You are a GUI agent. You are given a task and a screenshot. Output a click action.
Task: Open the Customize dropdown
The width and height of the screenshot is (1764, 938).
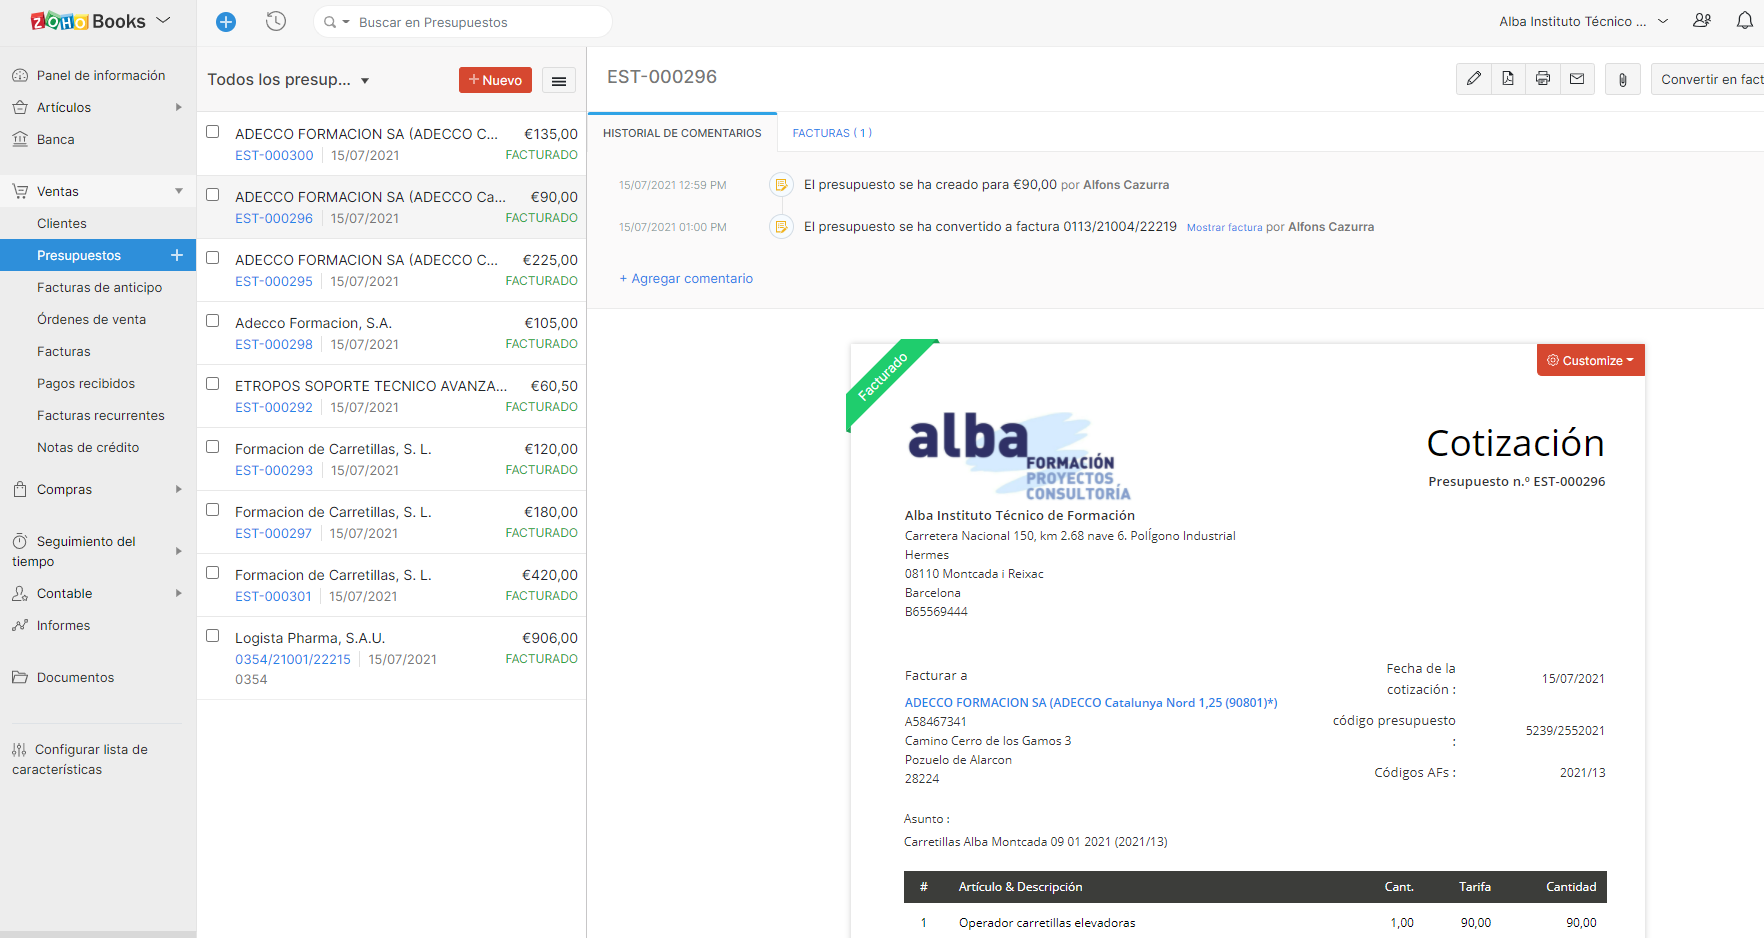coord(1590,360)
